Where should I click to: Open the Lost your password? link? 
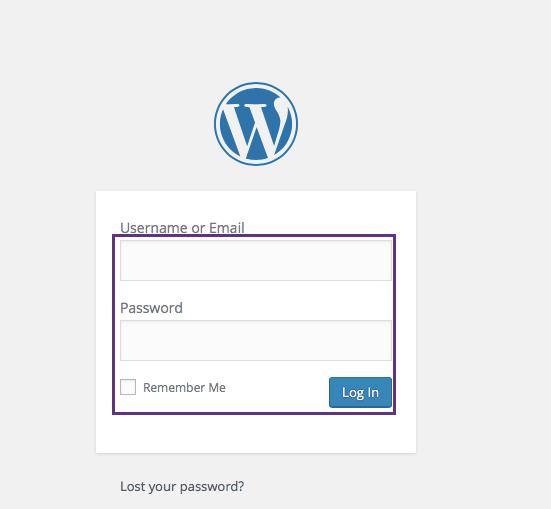pyautogui.click(x=182, y=487)
